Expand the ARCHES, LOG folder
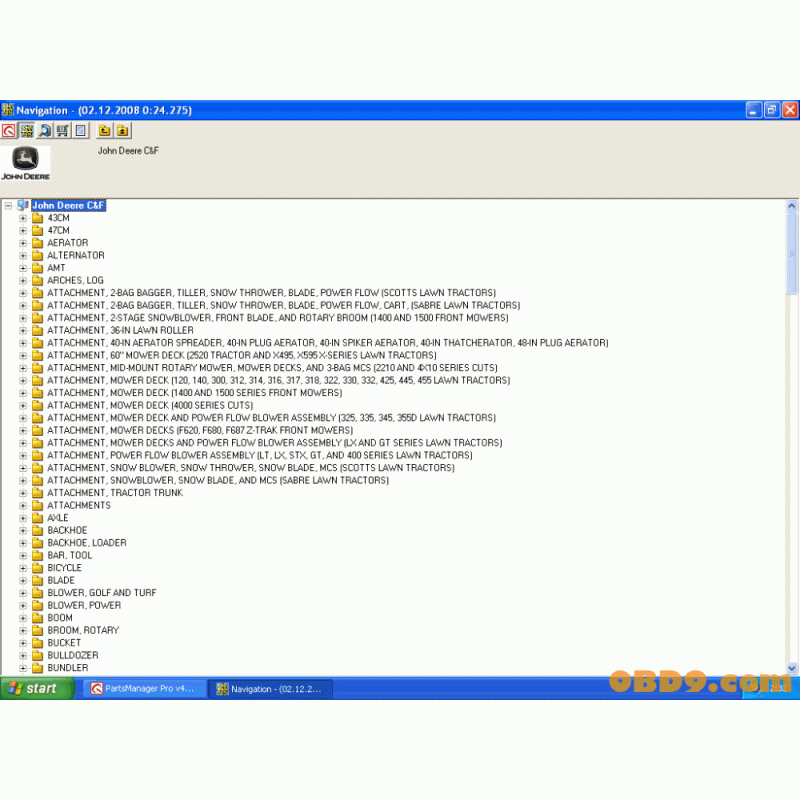The width and height of the screenshot is (800, 800). coord(23,281)
